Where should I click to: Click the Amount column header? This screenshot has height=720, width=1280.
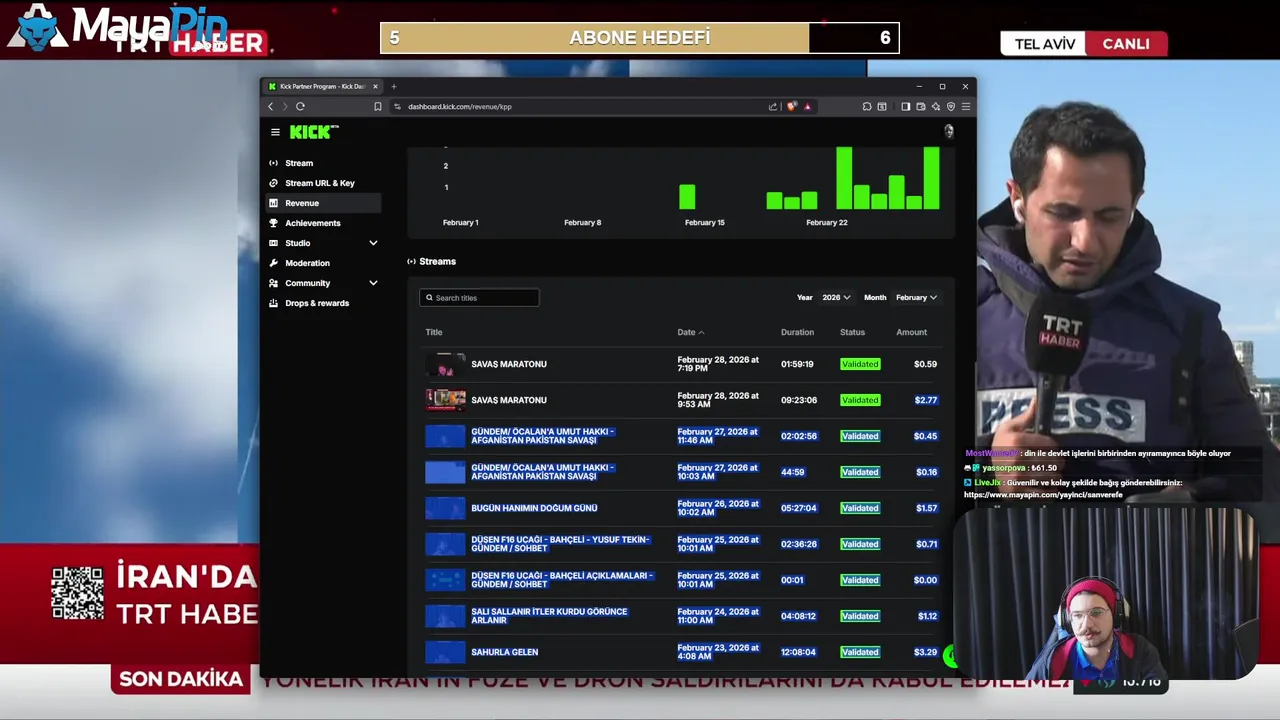[x=911, y=332]
